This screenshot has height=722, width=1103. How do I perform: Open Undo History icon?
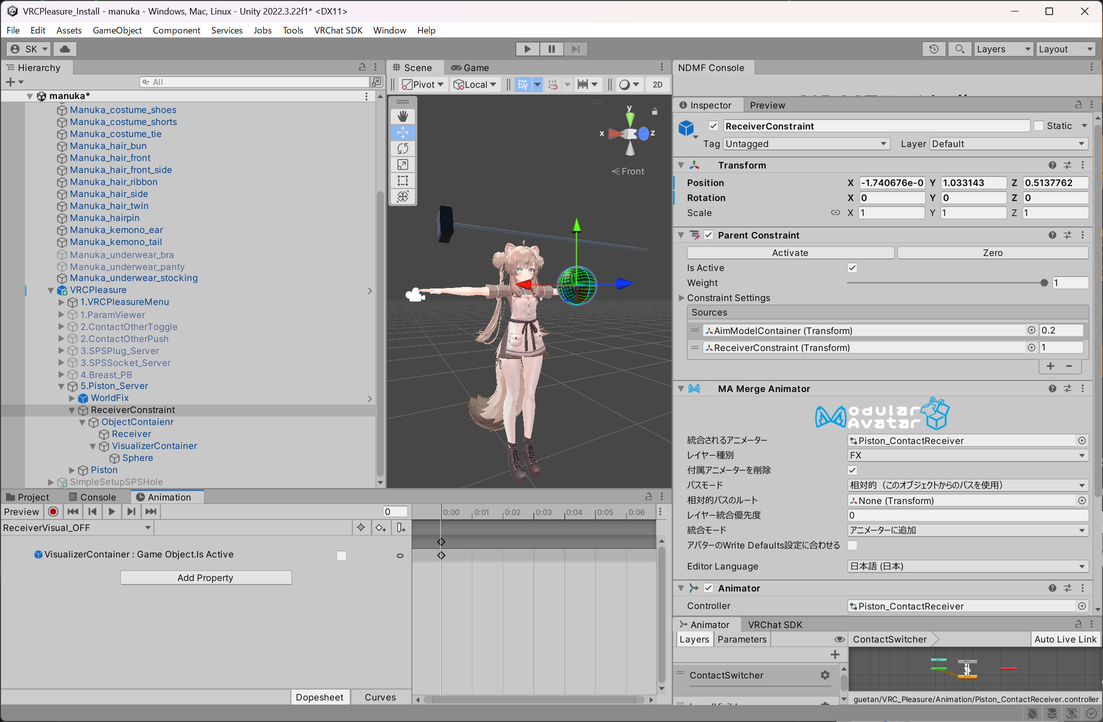(x=933, y=49)
